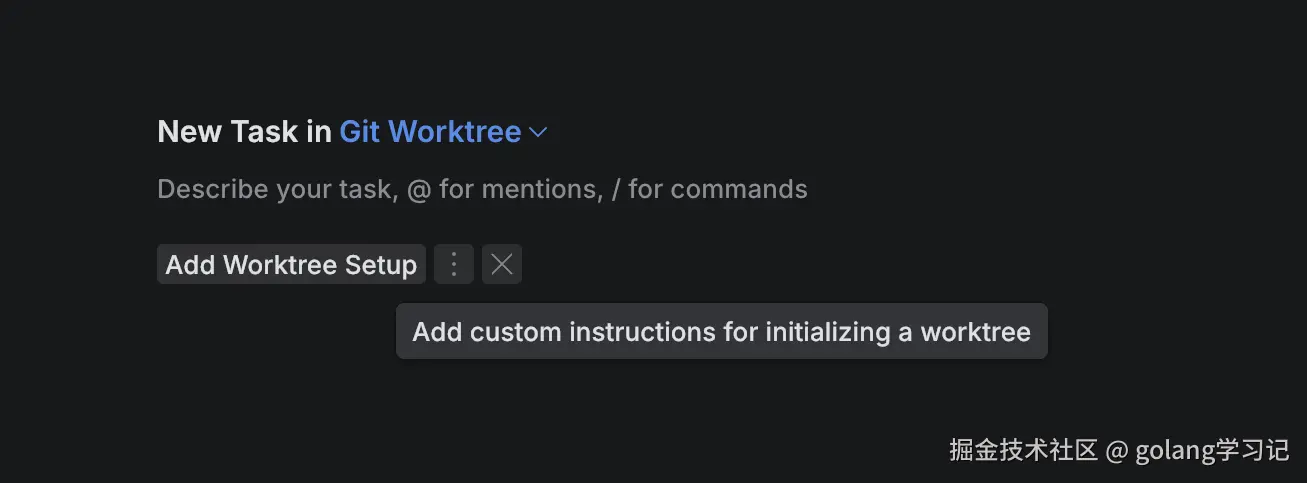Open the vertical three-dot options menu
This screenshot has width=1307, height=483.
pyautogui.click(x=454, y=265)
